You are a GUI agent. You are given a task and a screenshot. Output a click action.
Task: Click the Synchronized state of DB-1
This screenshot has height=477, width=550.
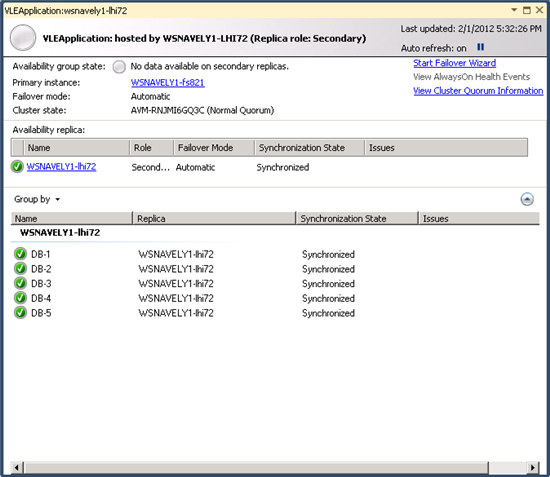pyautogui.click(x=328, y=254)
